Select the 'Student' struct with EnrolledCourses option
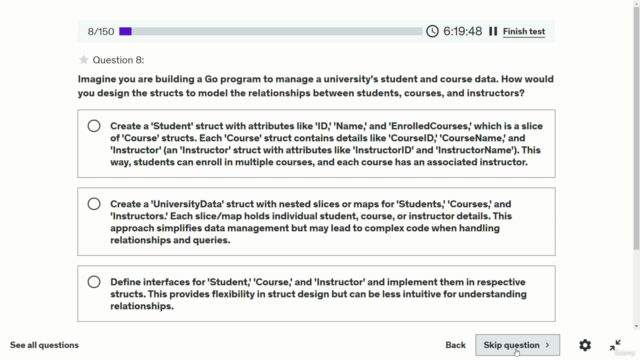This screenshot has height=360, width=640. 94,126
